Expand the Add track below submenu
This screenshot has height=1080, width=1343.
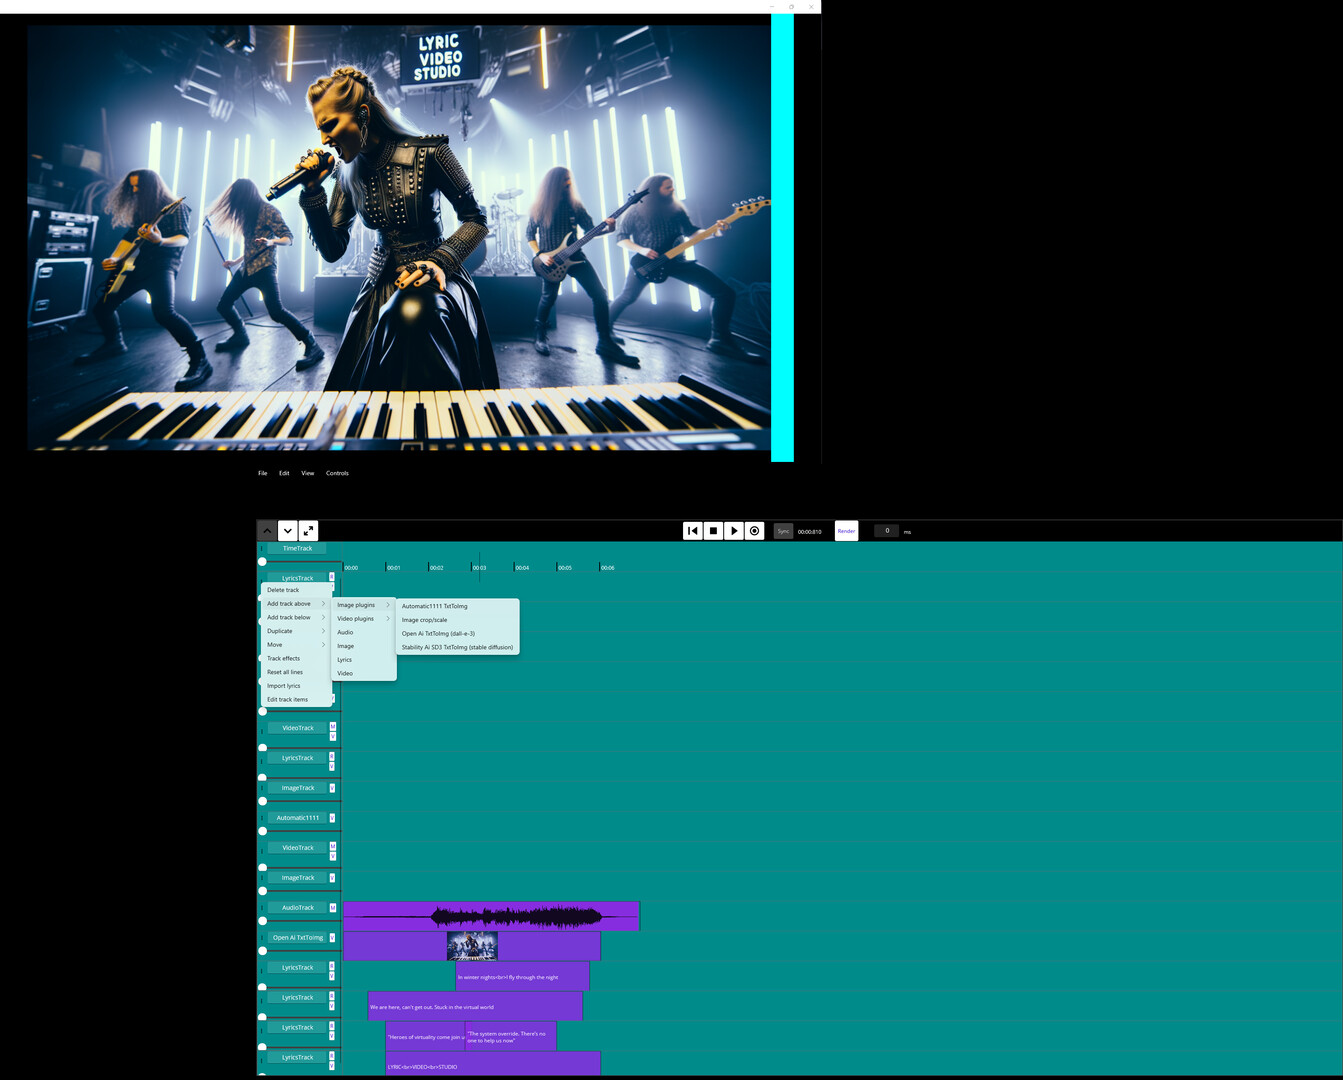pyautogui.click(x=296, y=618)
